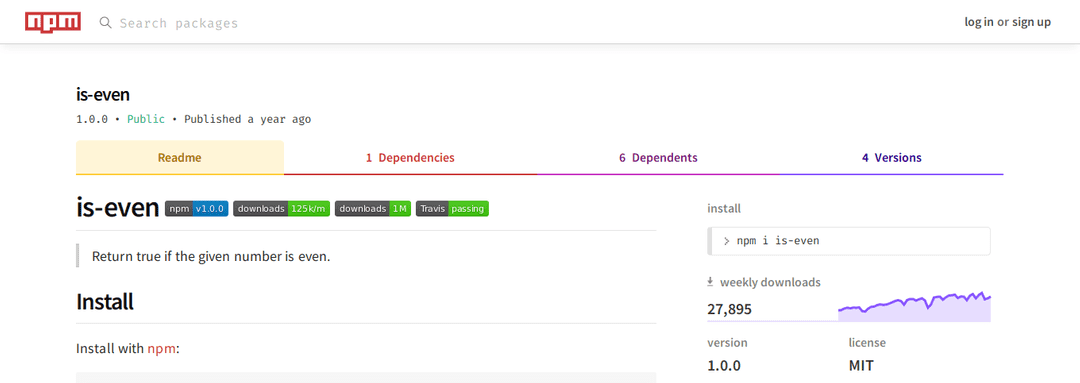Click the Public label under package name

[146, 119]
